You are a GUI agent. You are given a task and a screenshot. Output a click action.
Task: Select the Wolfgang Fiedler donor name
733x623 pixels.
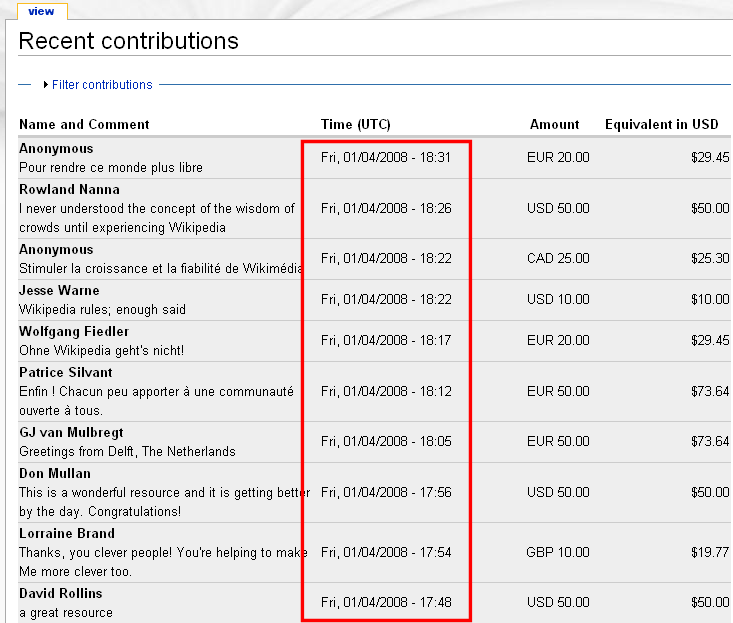(74, 331)
